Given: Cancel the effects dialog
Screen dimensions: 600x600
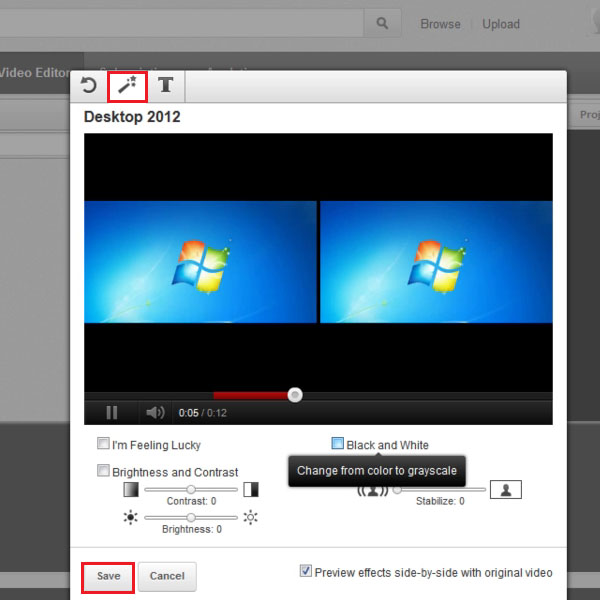Looking at the screenshot, I should pos(167,576).
